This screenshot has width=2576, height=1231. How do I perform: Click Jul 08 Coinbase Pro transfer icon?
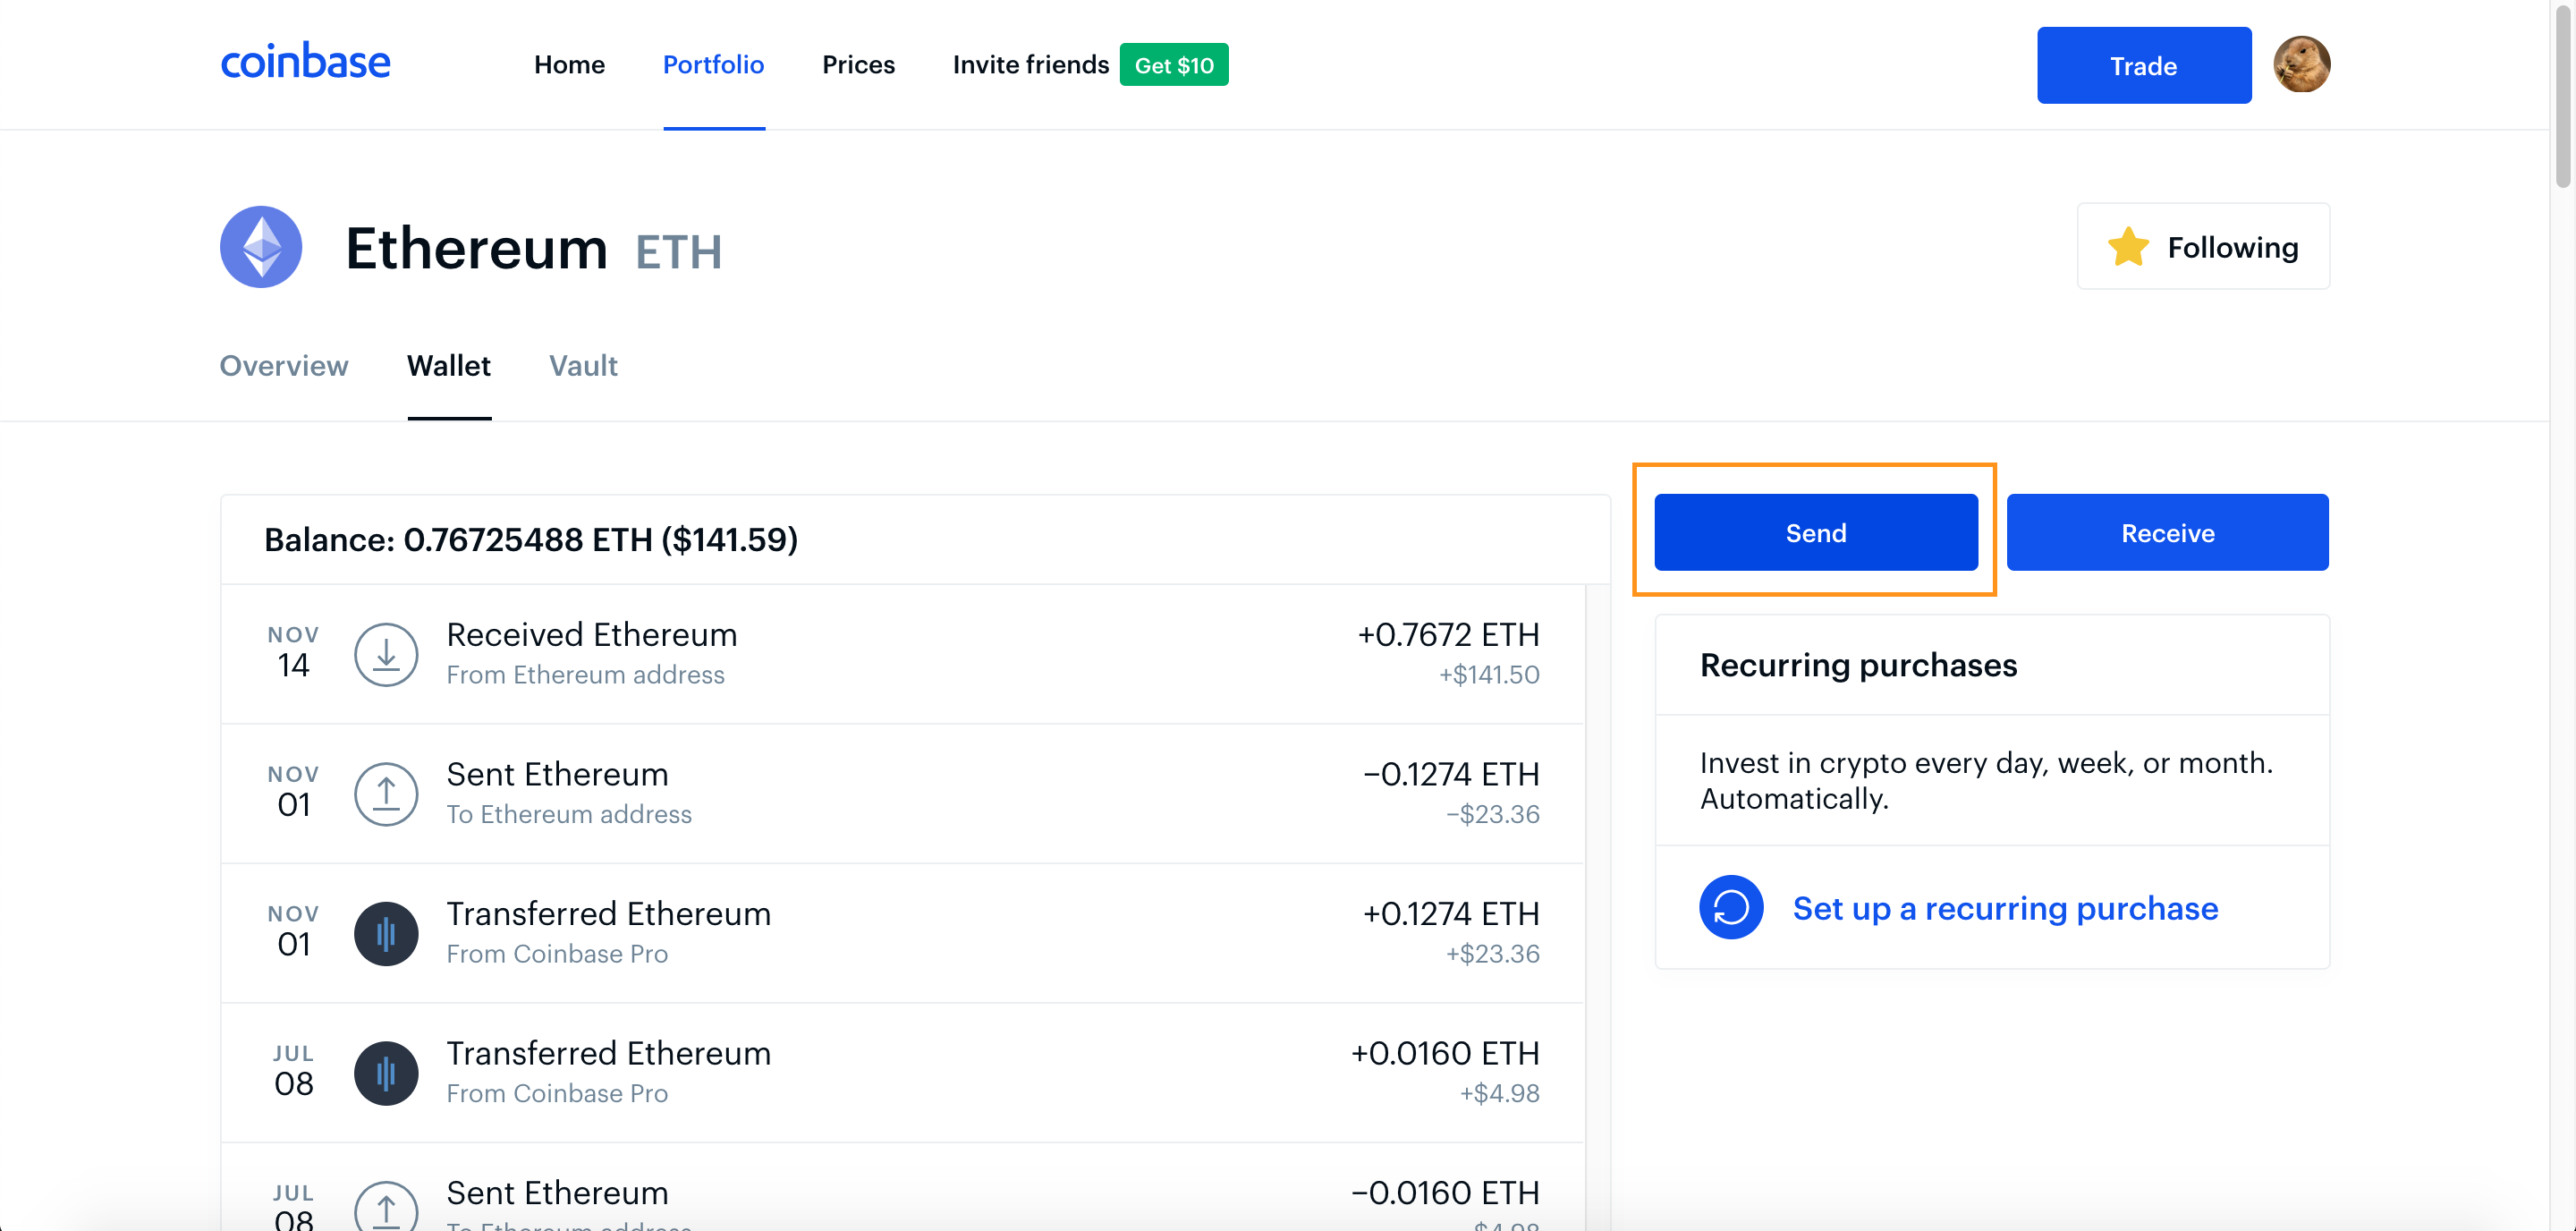point(386,1073)
